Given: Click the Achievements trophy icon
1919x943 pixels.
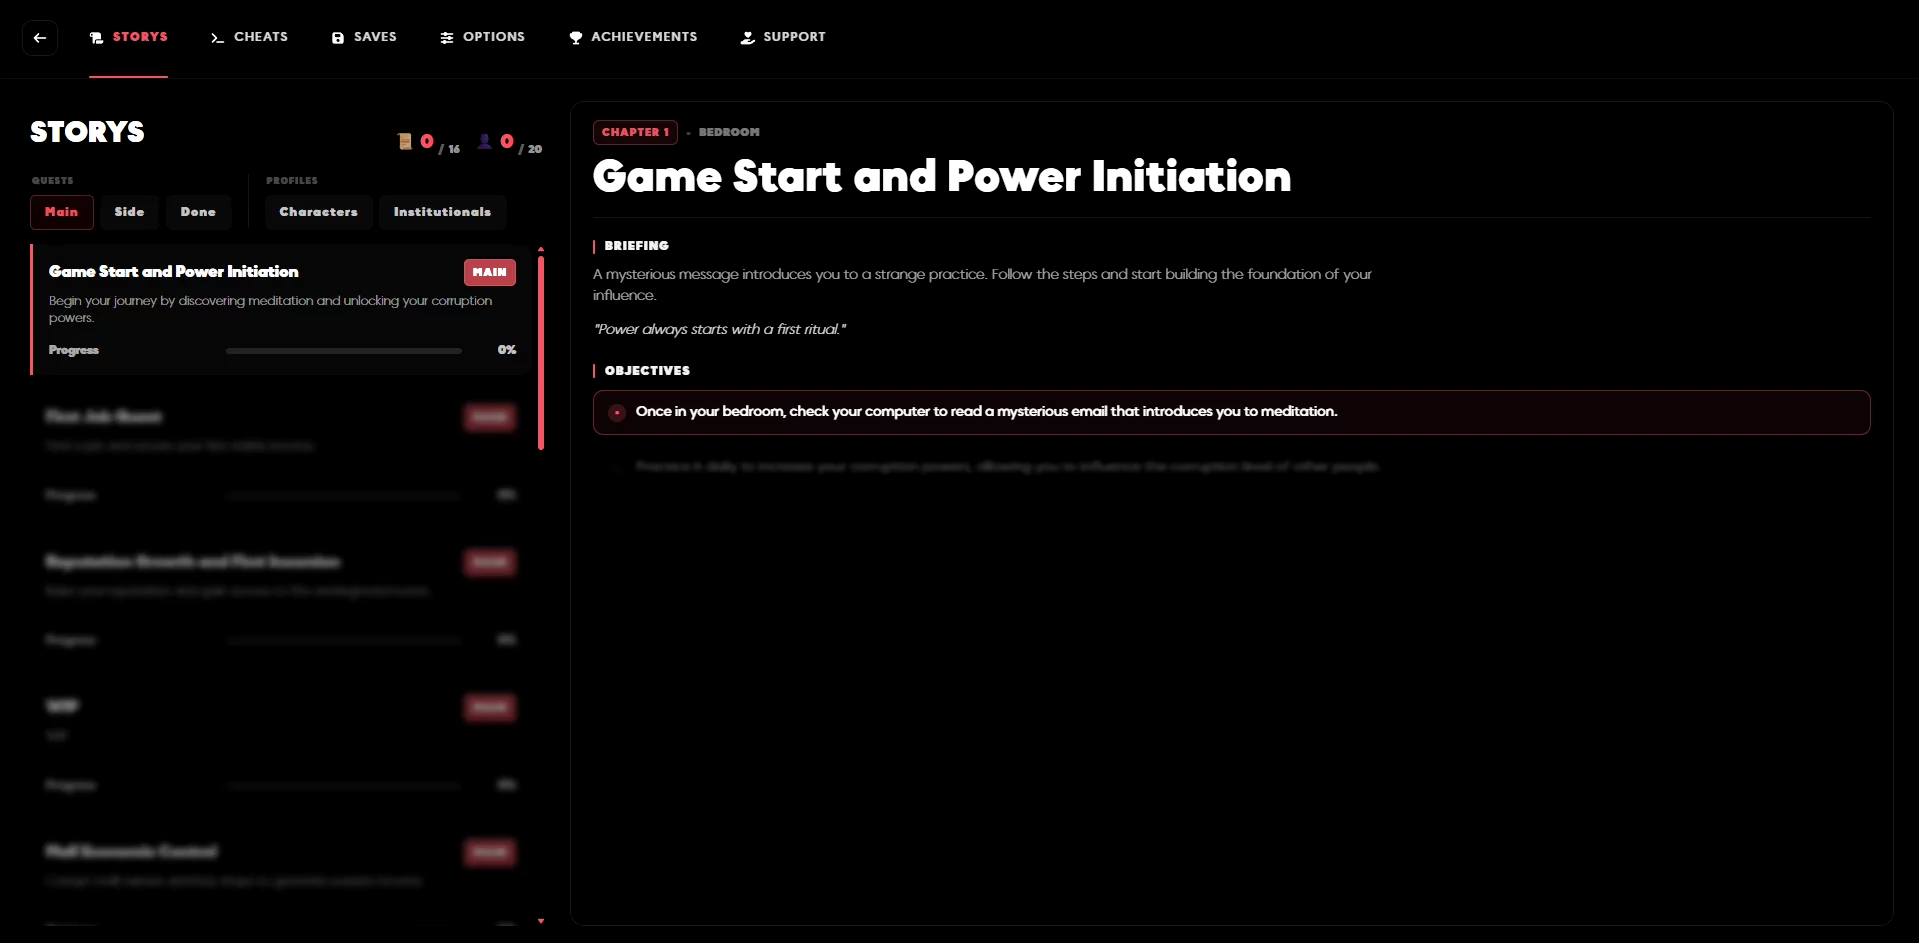Looking at the screenshot, I should [x=576, y=38].
